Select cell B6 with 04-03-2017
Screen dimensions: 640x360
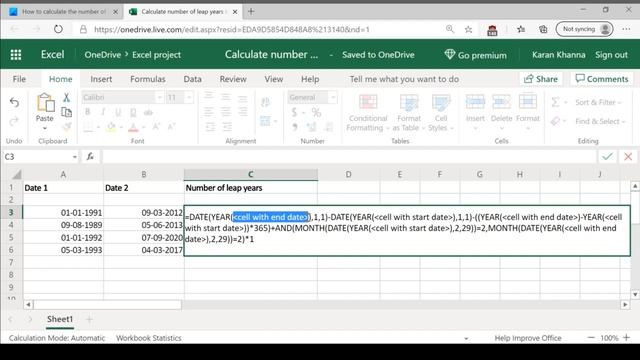click(x=144, y=250)
